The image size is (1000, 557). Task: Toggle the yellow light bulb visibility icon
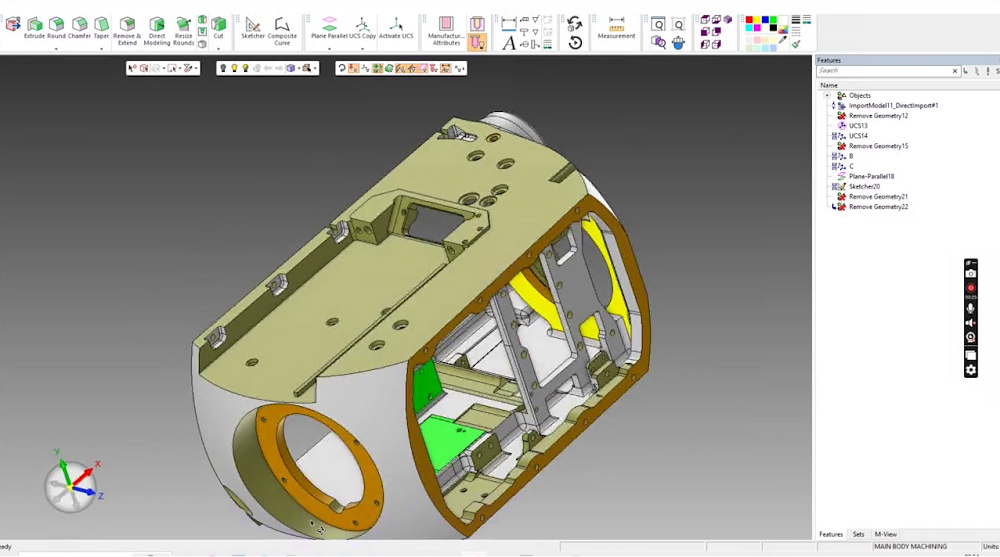pyautogui.click(x=234, y=68)
